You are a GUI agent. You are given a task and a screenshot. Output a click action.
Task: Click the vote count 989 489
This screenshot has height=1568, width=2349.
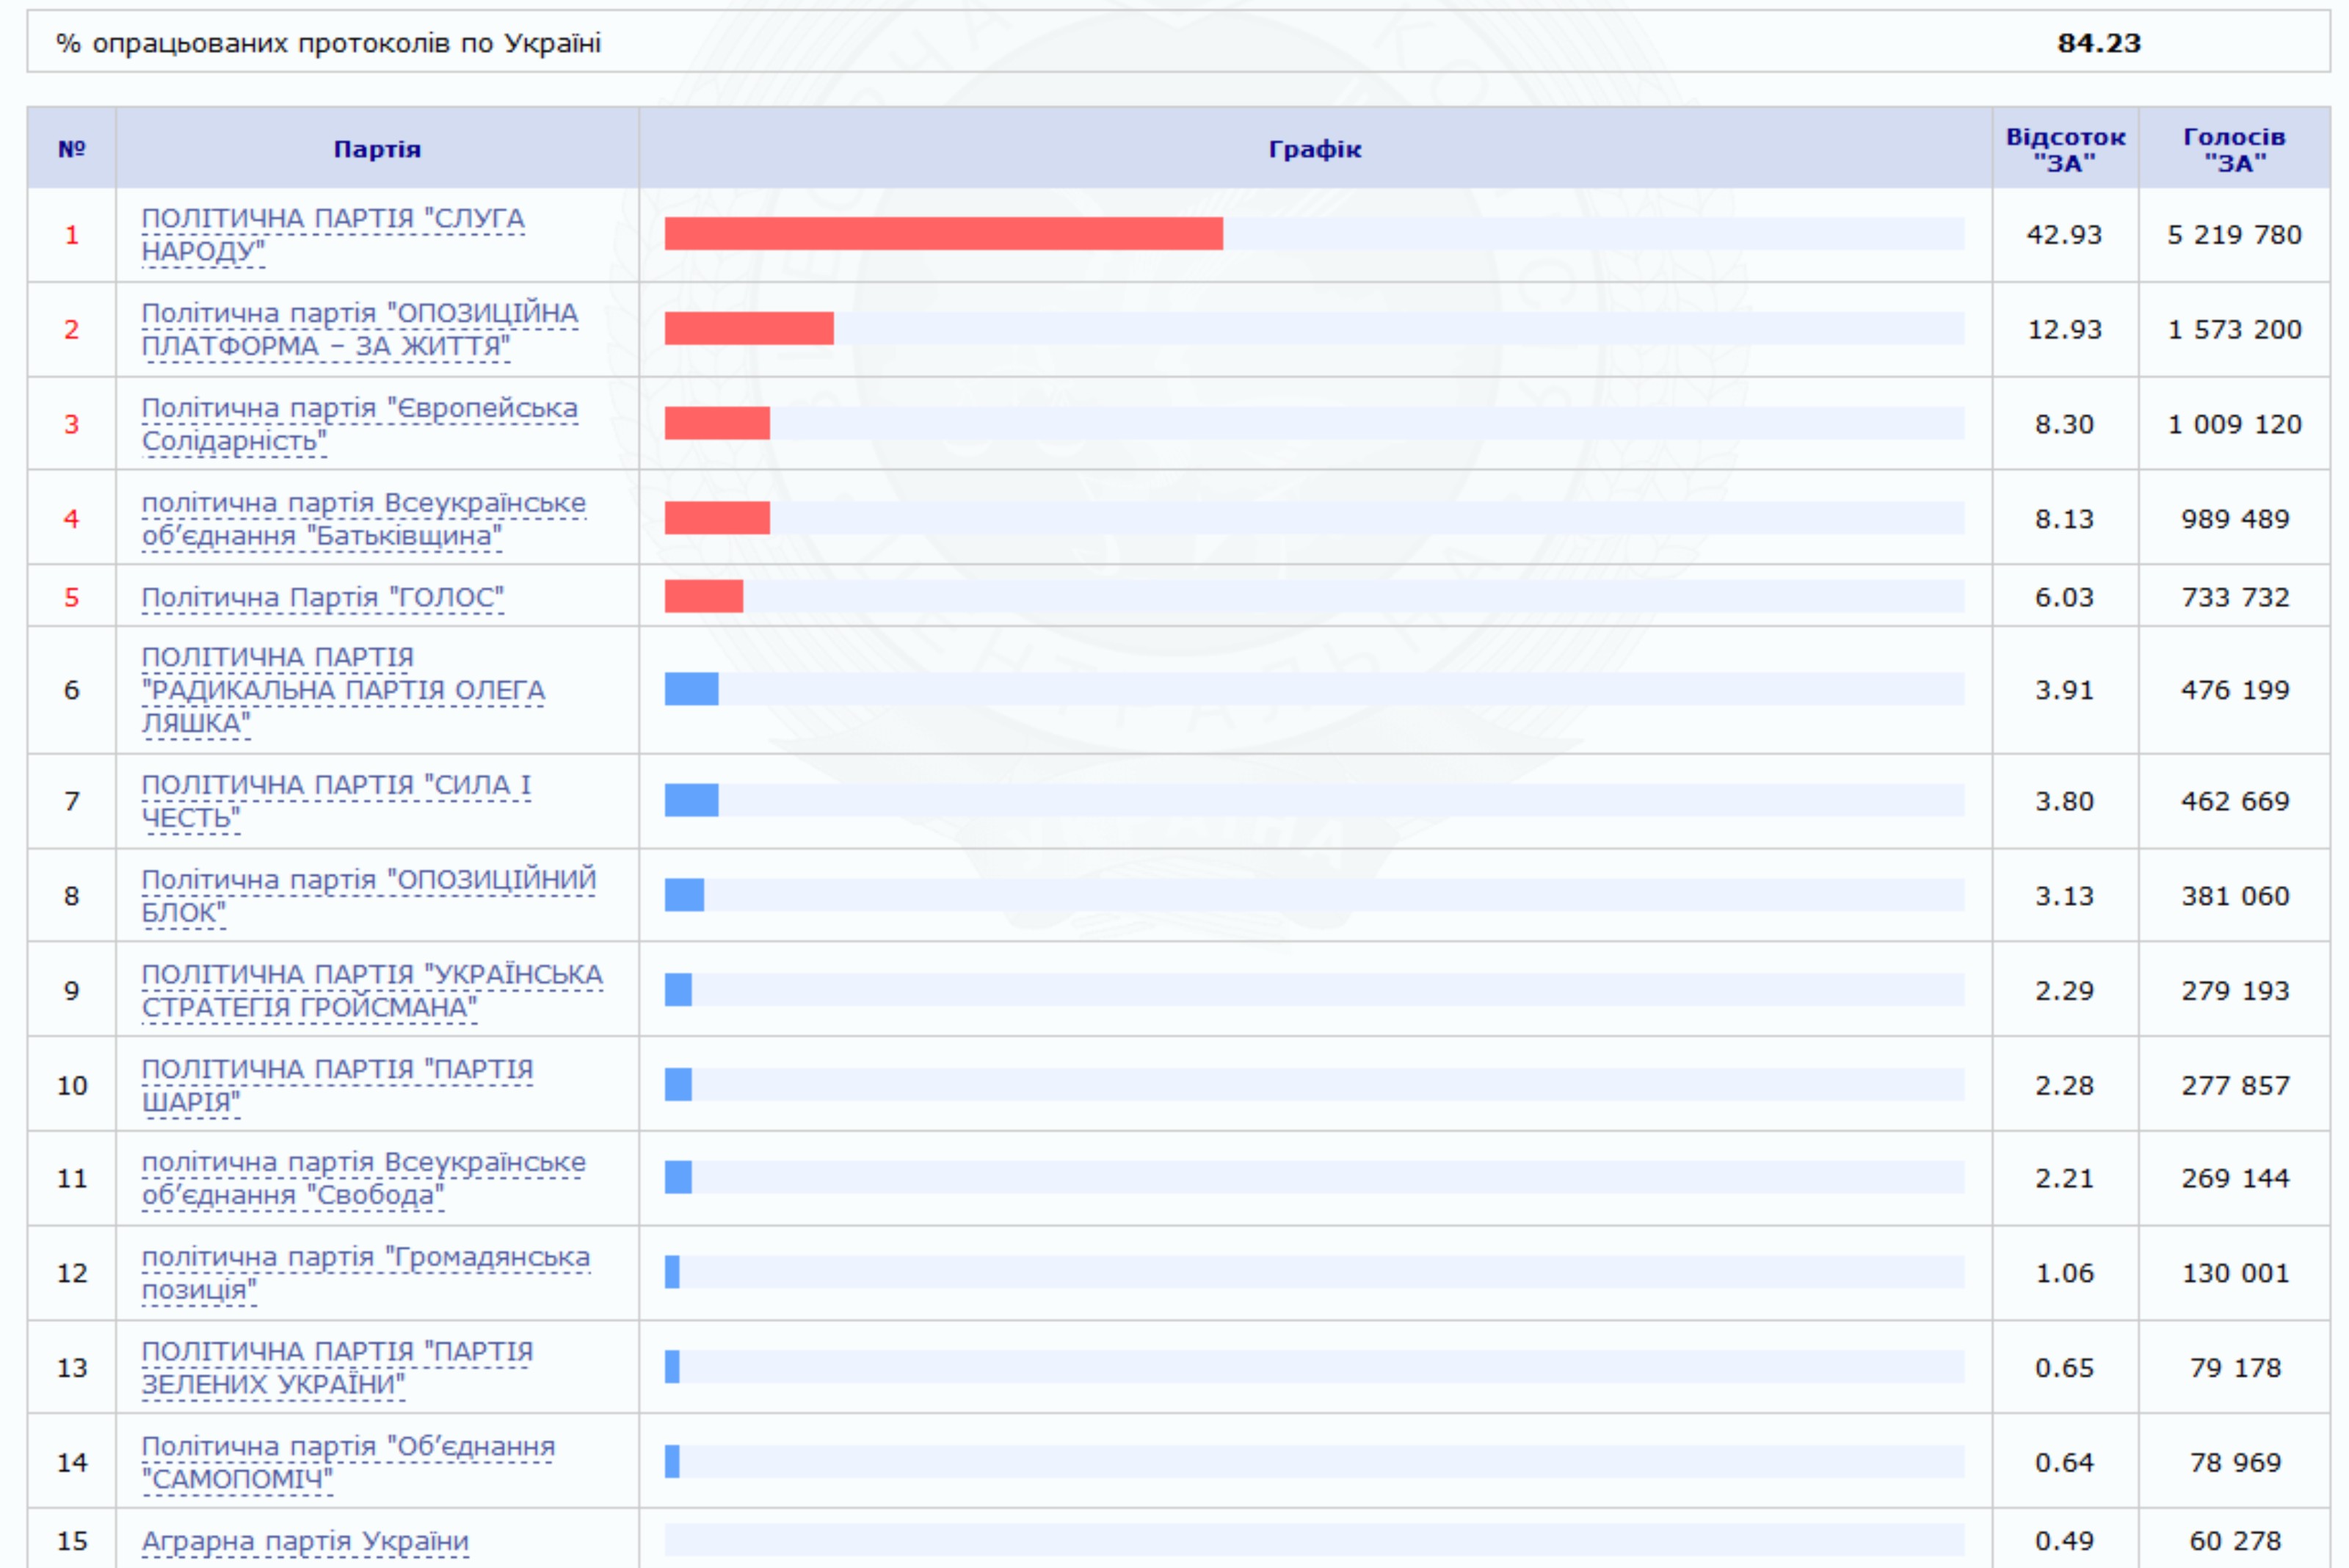coord(2236,520)
